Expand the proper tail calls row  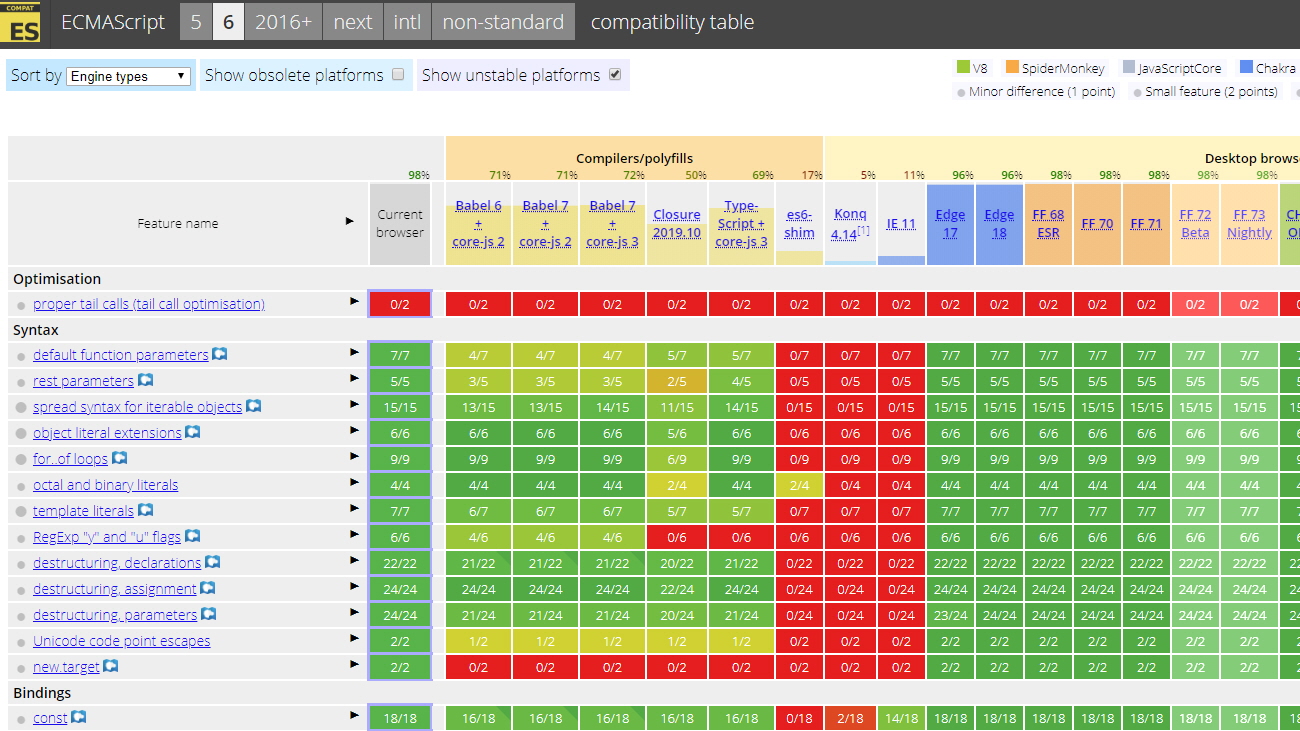click(354, 301)
